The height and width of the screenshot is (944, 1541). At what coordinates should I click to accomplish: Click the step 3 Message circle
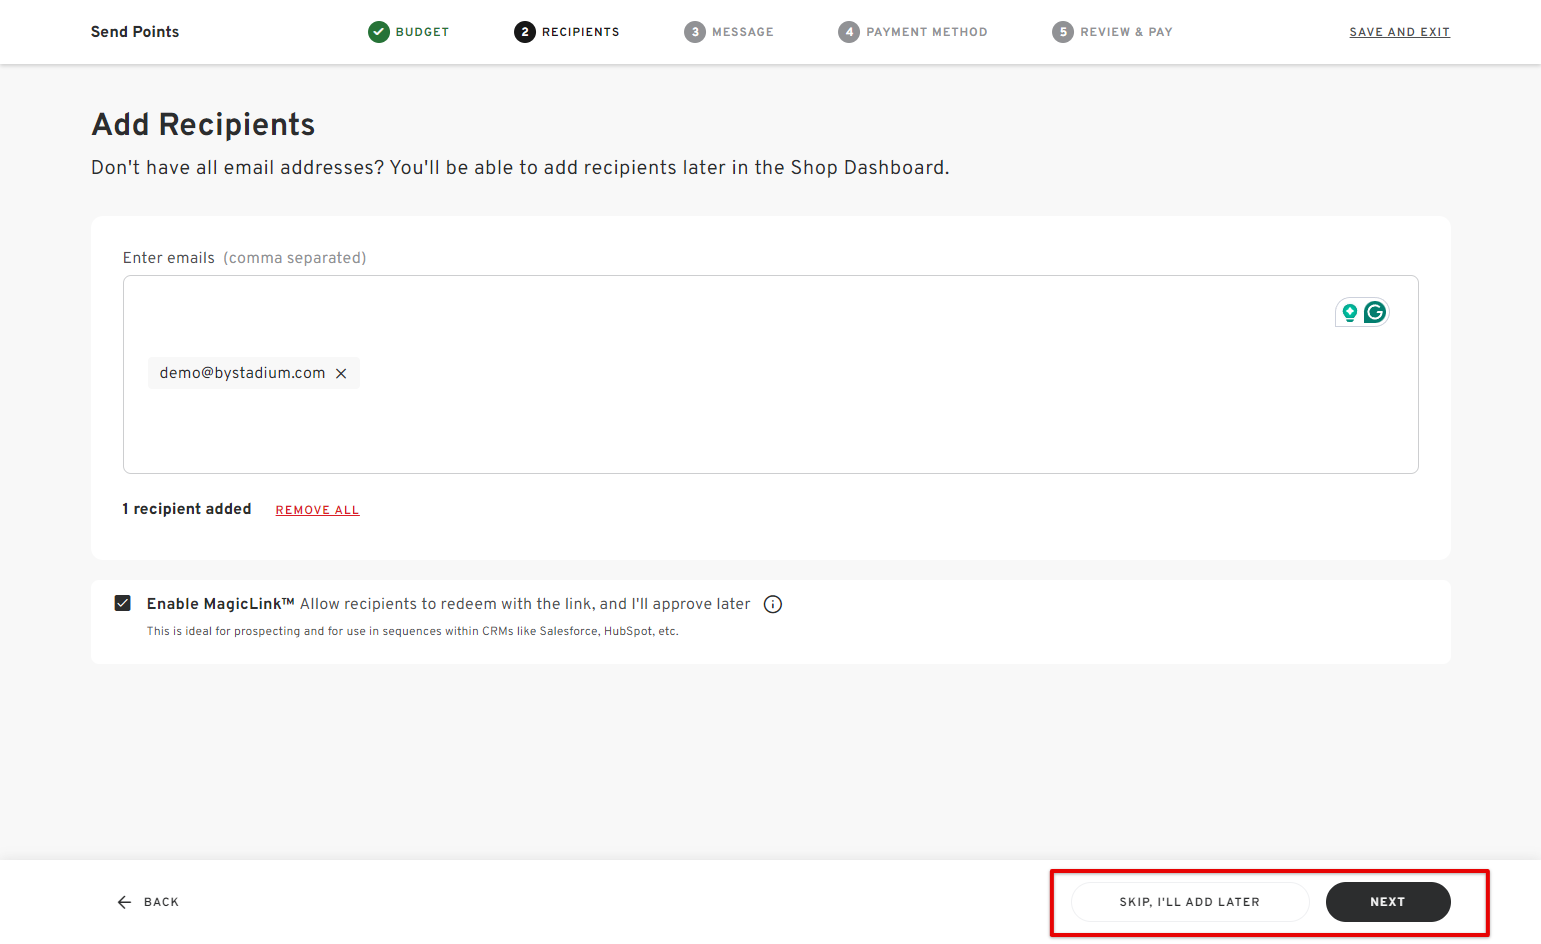click(x=695, y=31)
